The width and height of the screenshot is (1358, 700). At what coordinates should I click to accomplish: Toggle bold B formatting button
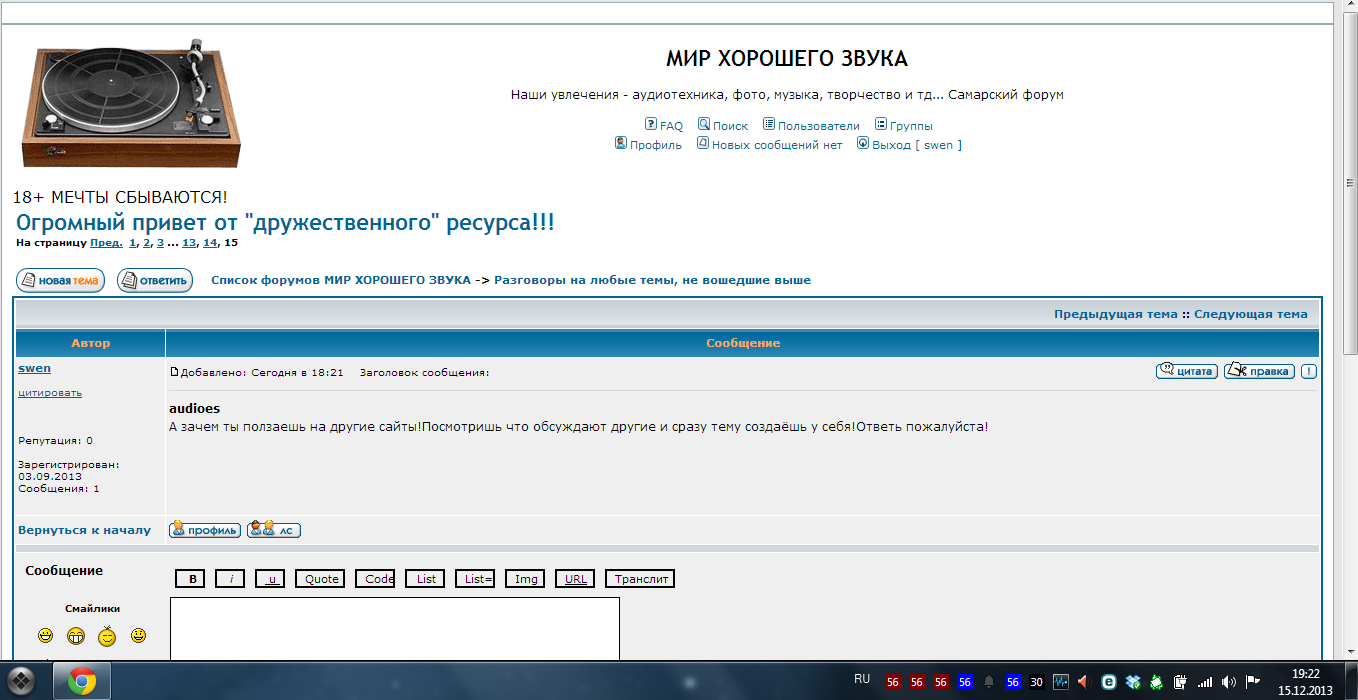tap(190, 579)
